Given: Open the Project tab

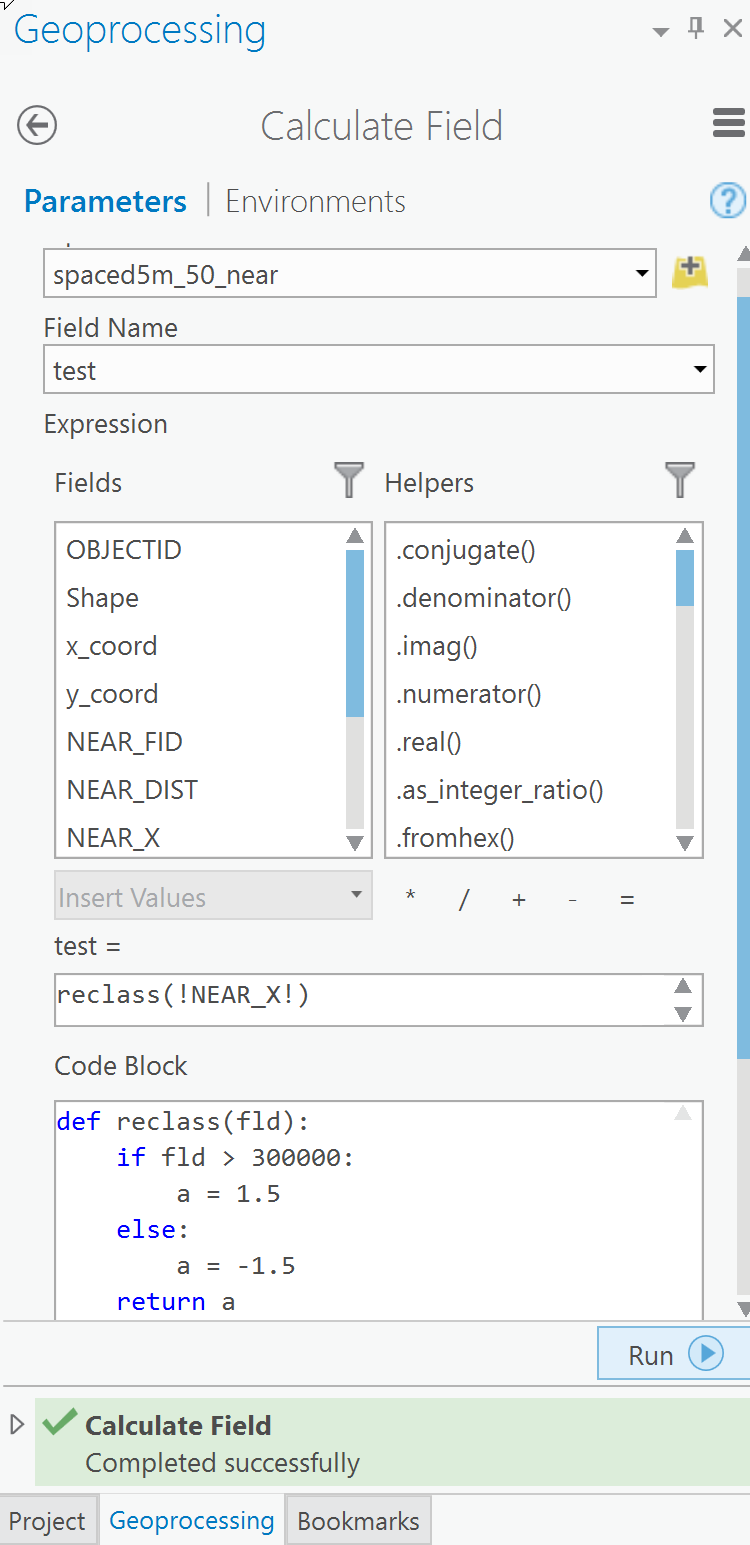Looking at the screenshot, I should tap(48, 1519).
